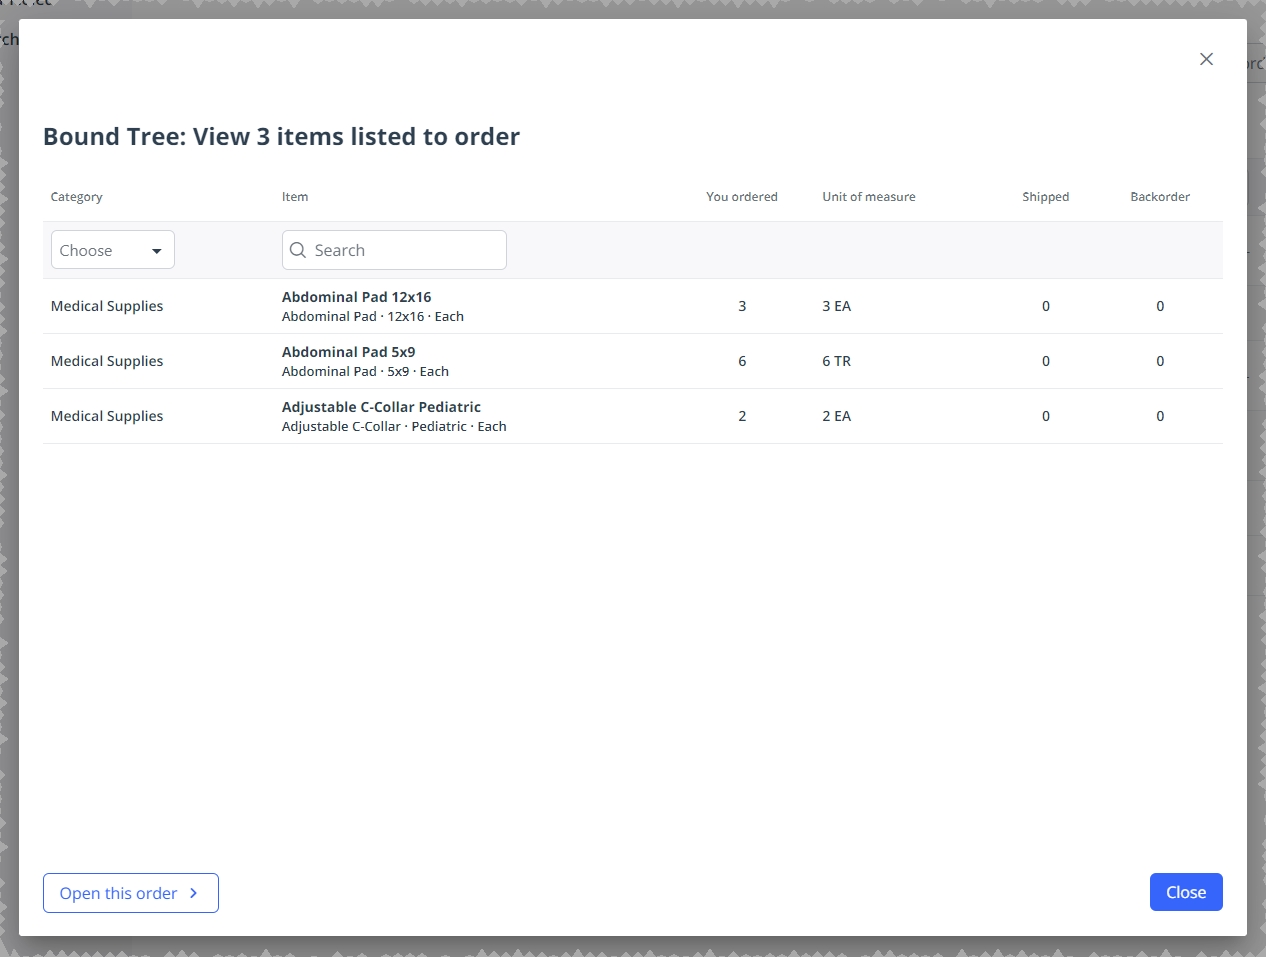
Task: Click the Shipped column header
Action: [1046, 197]
